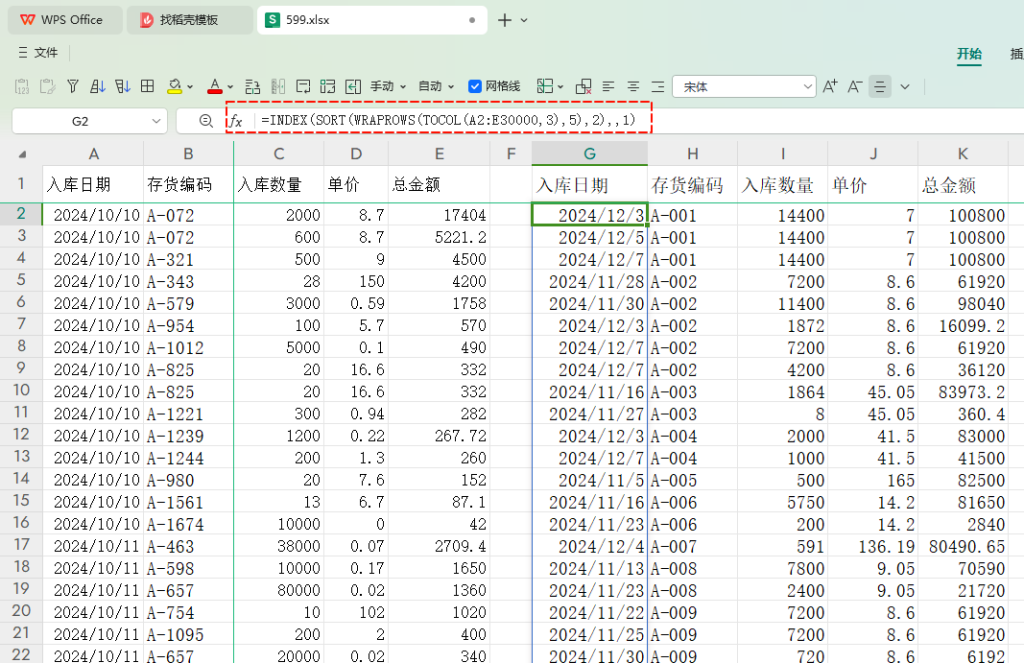Click cell K7 value 16099.2
Image resolution: width=1024 pixels, height=663 pixels.
963,325
